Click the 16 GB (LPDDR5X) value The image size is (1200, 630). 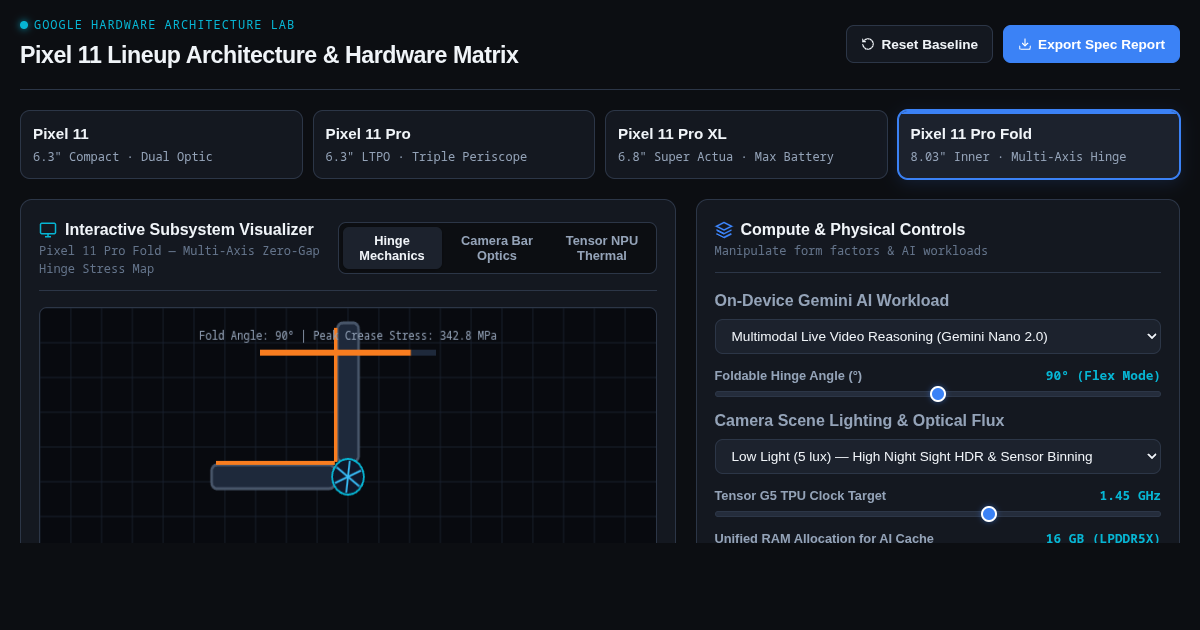[x=1103, y=538]
